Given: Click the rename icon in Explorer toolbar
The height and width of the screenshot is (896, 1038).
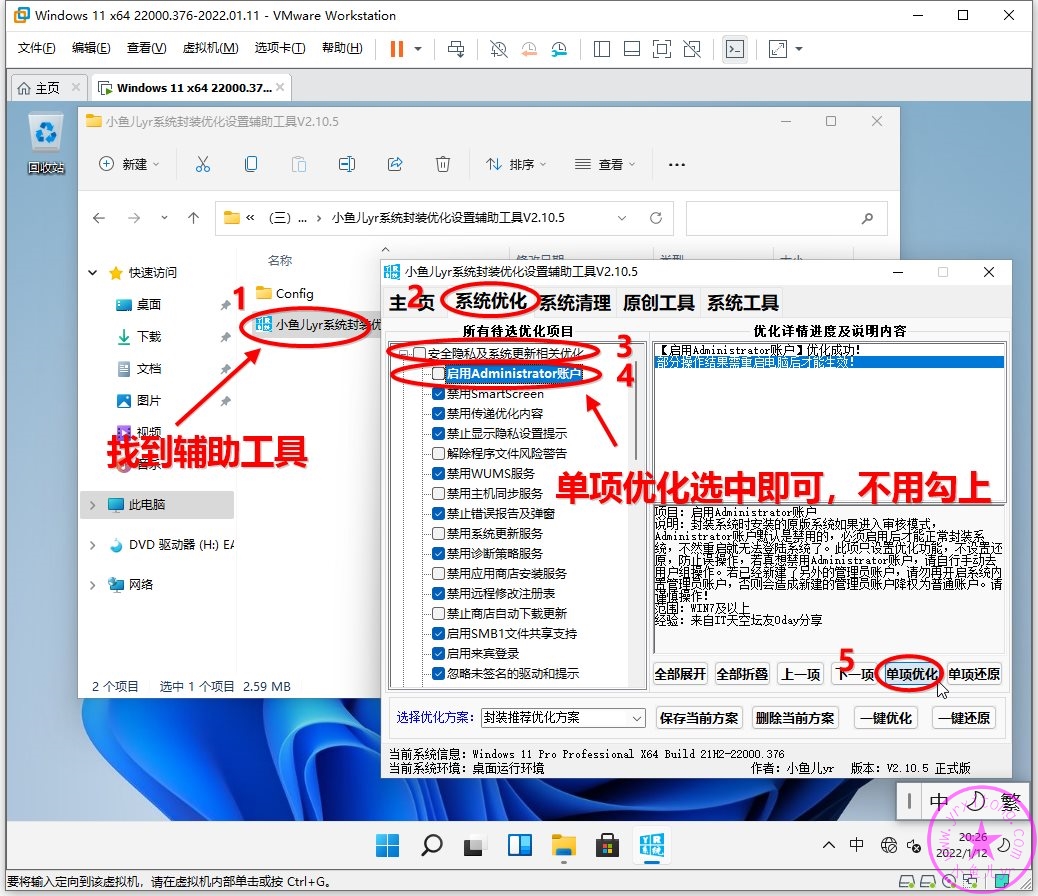Looking at the screenshot, I should (347, 164).
